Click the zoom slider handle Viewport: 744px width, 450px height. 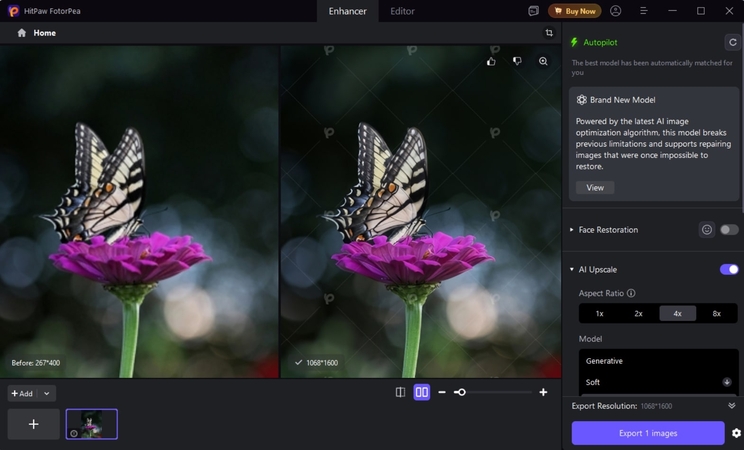[x=461, y=392]
